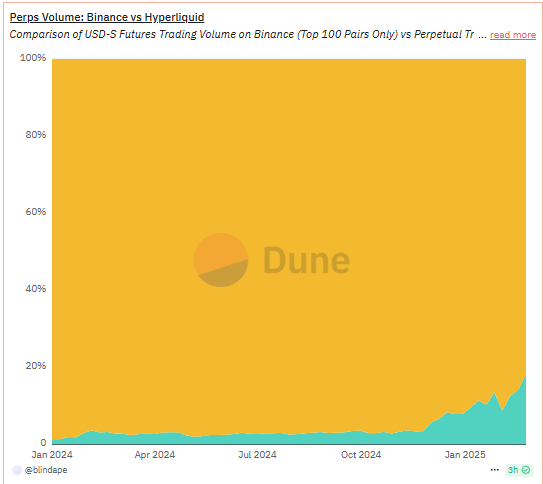
Task: Click the 100% y-axis label
Action: 33,57
